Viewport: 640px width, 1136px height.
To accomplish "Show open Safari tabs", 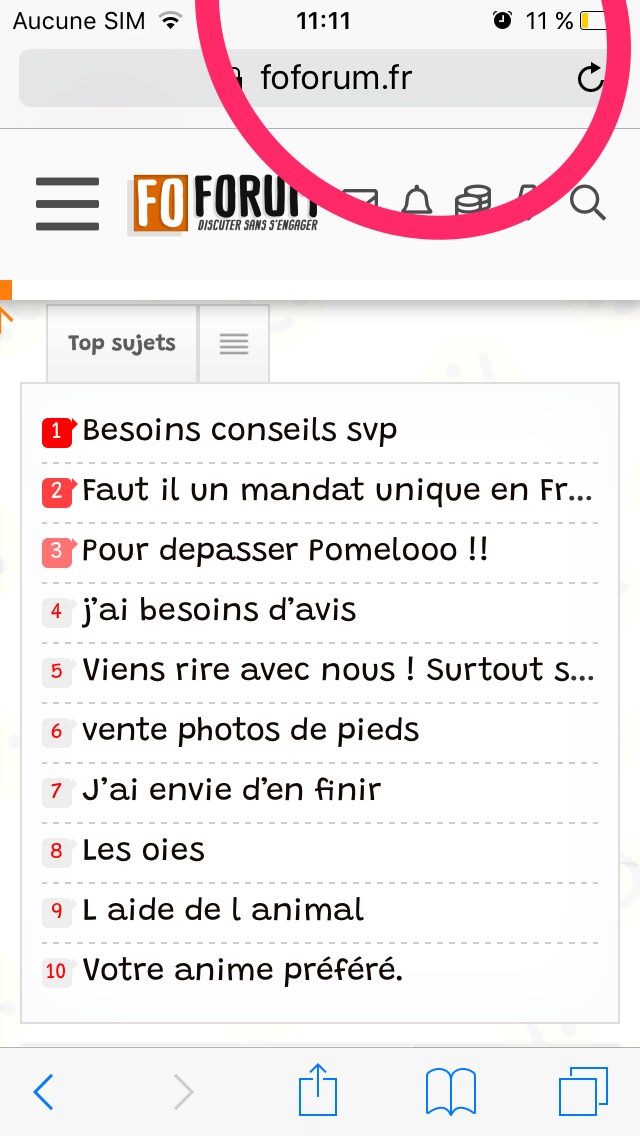I will tap(583, 1091).
